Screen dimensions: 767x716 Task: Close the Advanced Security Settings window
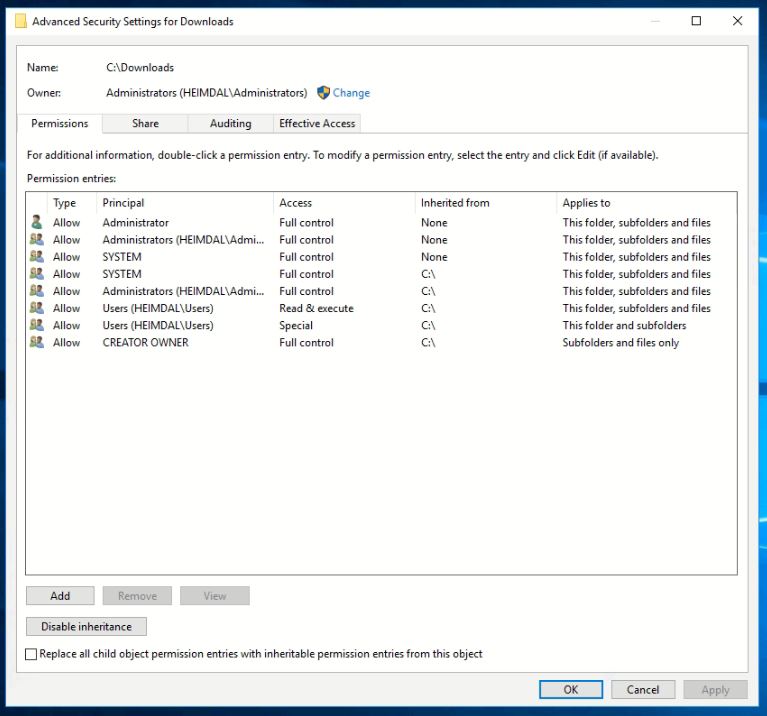737,21
